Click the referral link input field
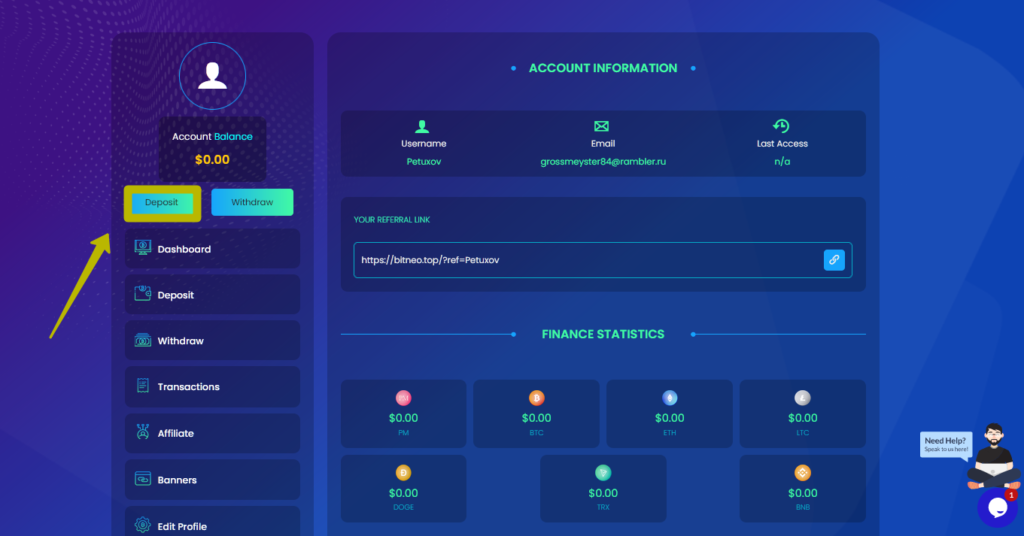1024x536 pixels. tap(603, 260)
